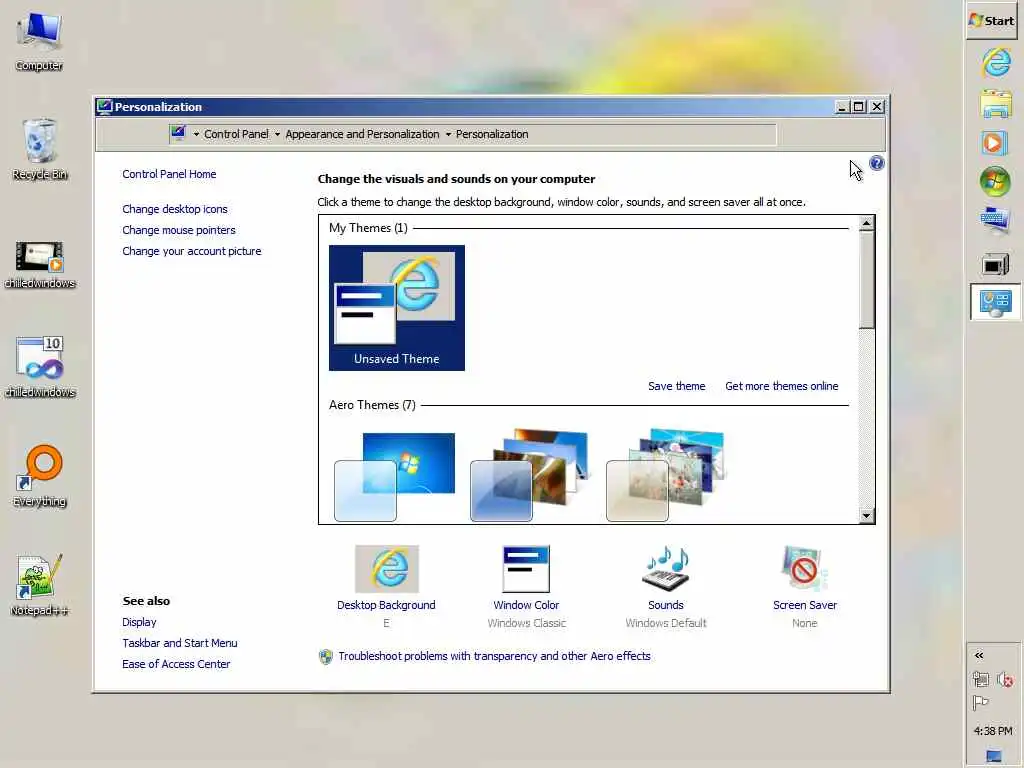Click the network tray icon
The image size is (1024, 768).
click(x=980, y=680)
